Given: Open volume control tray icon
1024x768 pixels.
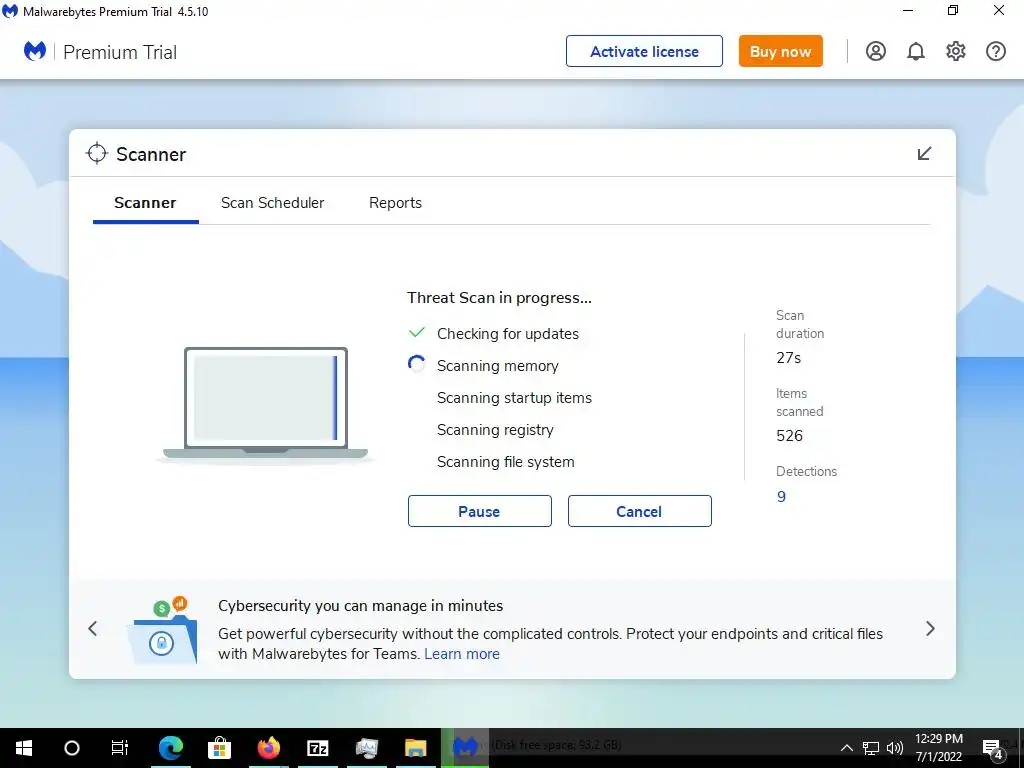Looking at the screenshot, I should click(895, 748).
